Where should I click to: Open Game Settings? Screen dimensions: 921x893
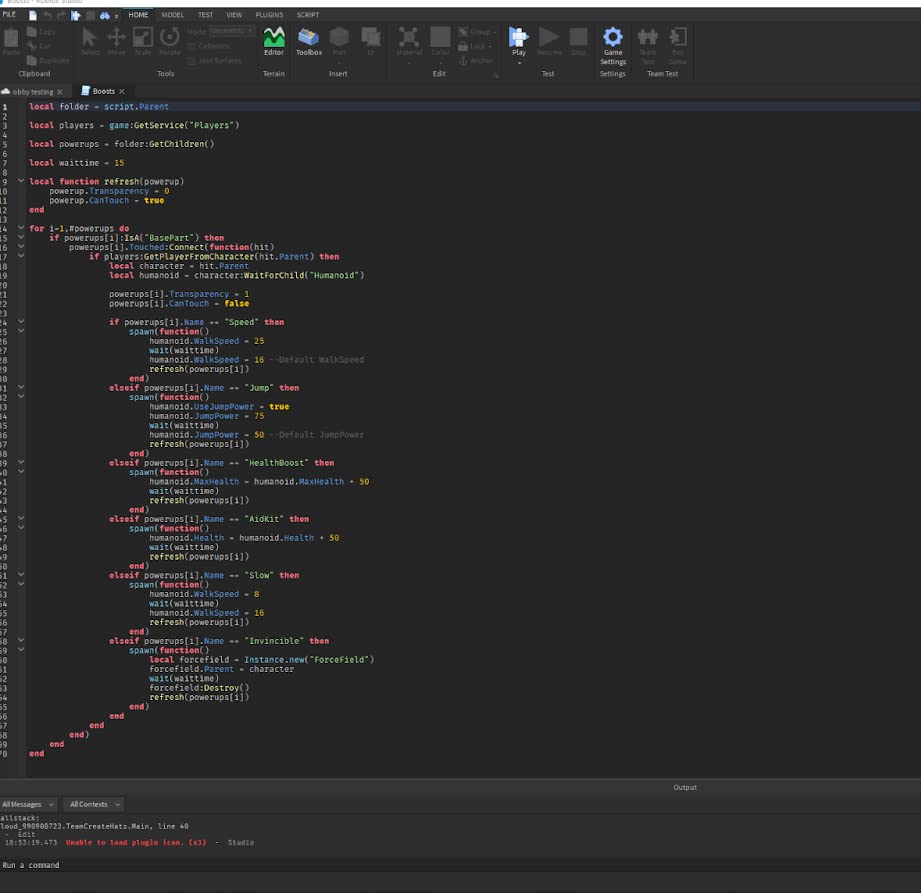point(612,40)
